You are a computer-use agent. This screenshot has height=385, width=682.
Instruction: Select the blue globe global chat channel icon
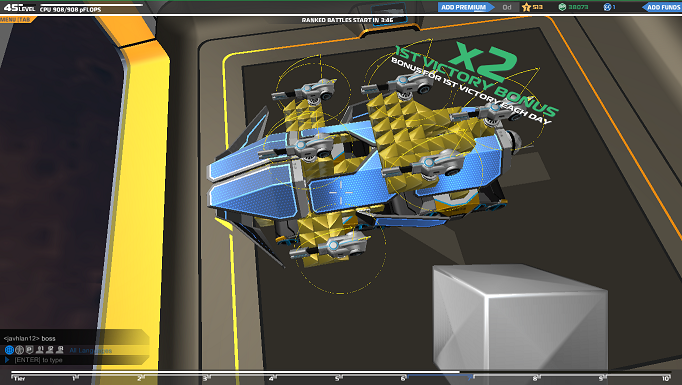tap(9, 350)
